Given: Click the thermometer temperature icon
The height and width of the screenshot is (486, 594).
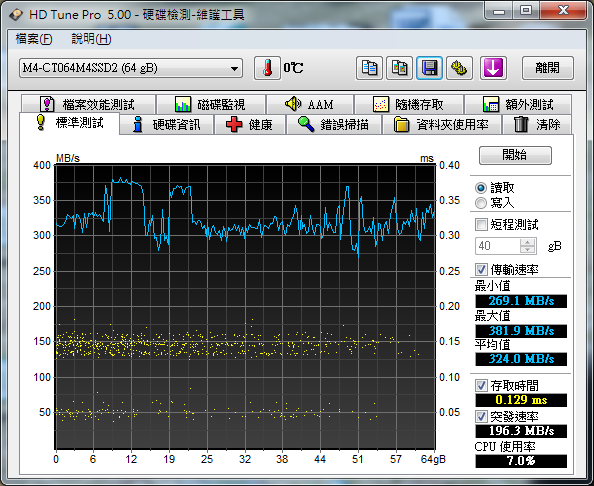Looking at the screenshot, I should [267, 68].
